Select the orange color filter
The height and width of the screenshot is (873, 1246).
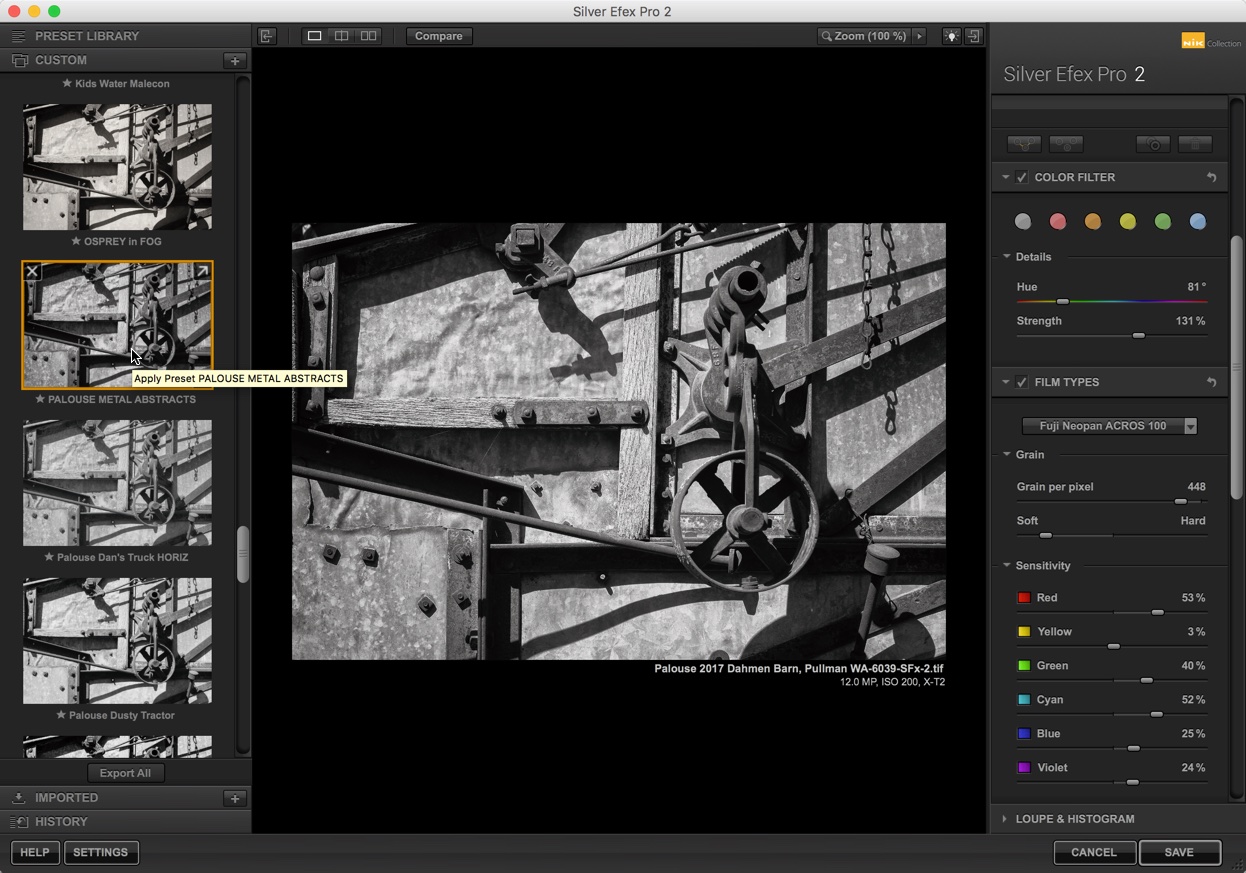click(x=1092, y=222)
